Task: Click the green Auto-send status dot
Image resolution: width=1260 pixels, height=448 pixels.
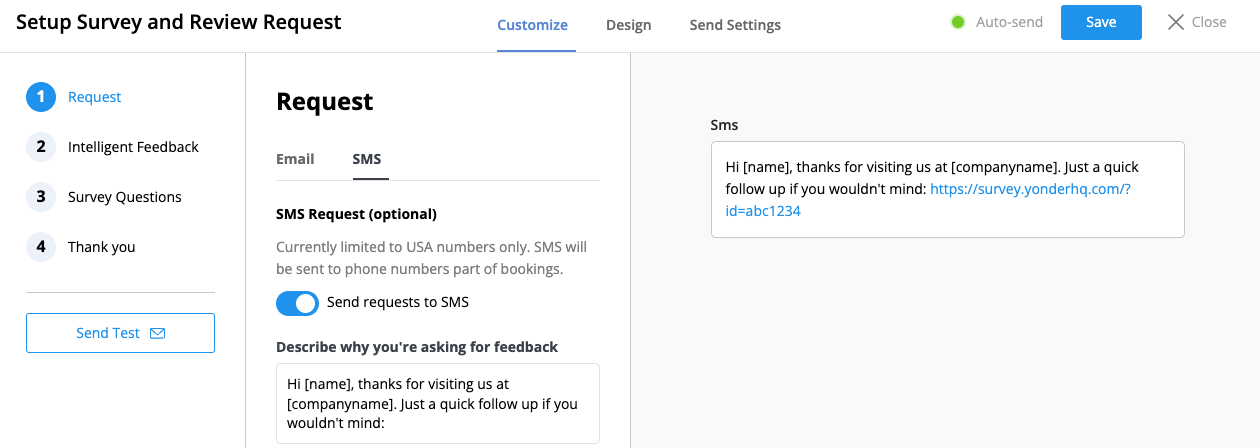Action: click(958, 22)
